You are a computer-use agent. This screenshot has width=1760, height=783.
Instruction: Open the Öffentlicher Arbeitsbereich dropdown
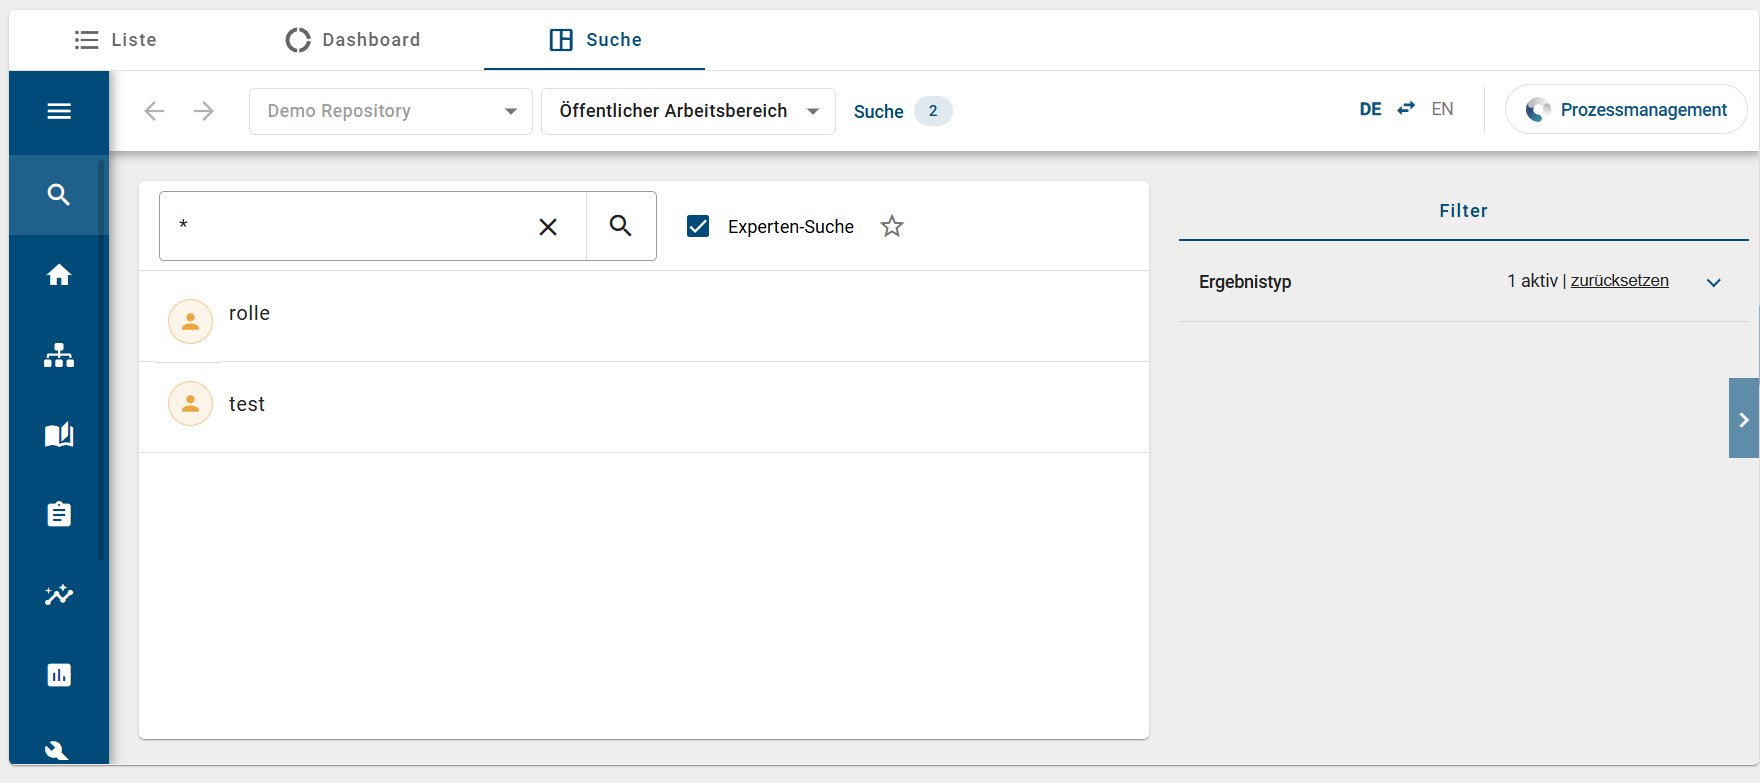pyautogui.click(x=688, y=111)
